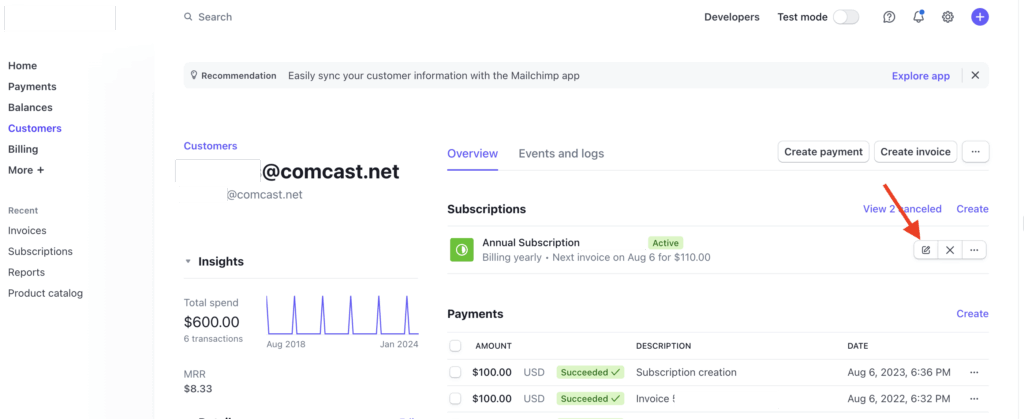Collapse the Insights section

(x=189, y=262)
